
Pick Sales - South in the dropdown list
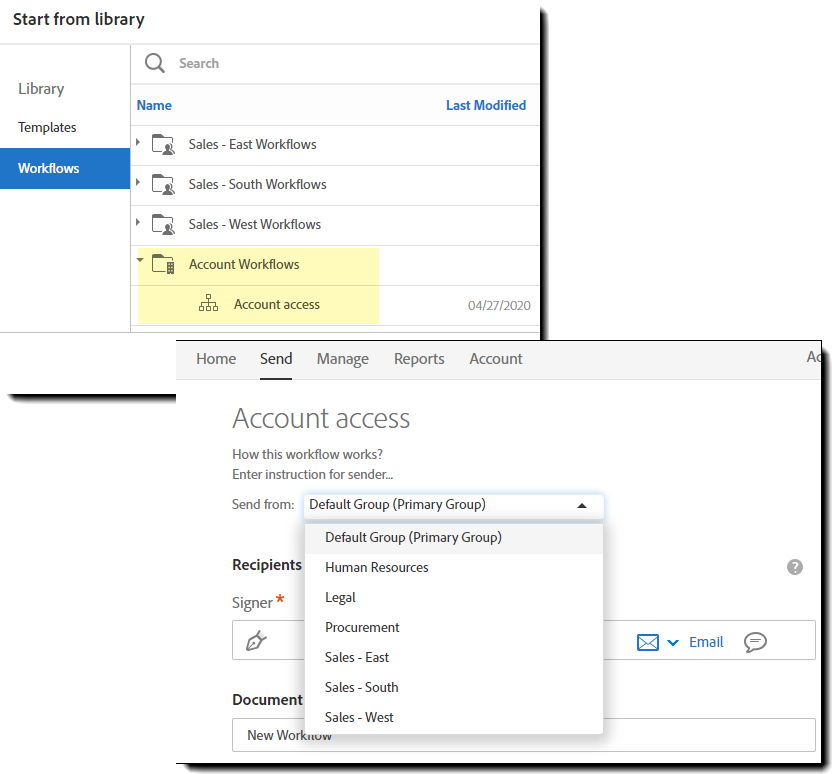[454, 688]
